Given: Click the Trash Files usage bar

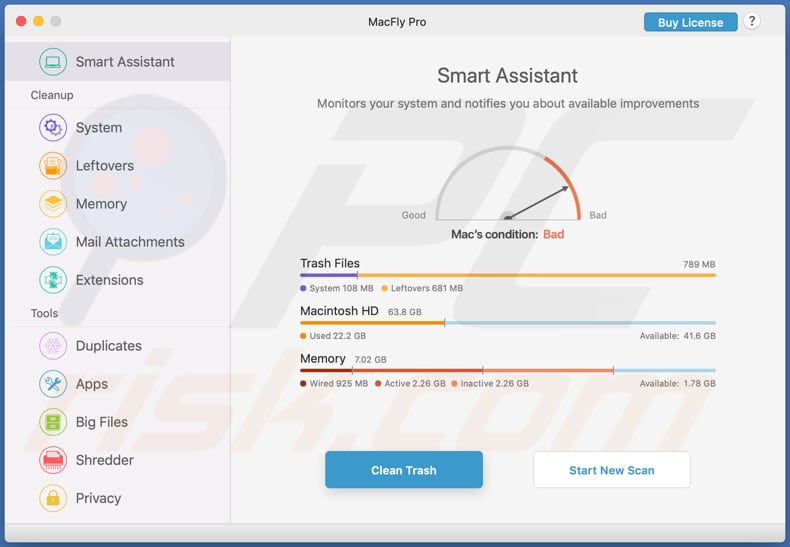Looking at the screenshot, I should coord(507,275).
